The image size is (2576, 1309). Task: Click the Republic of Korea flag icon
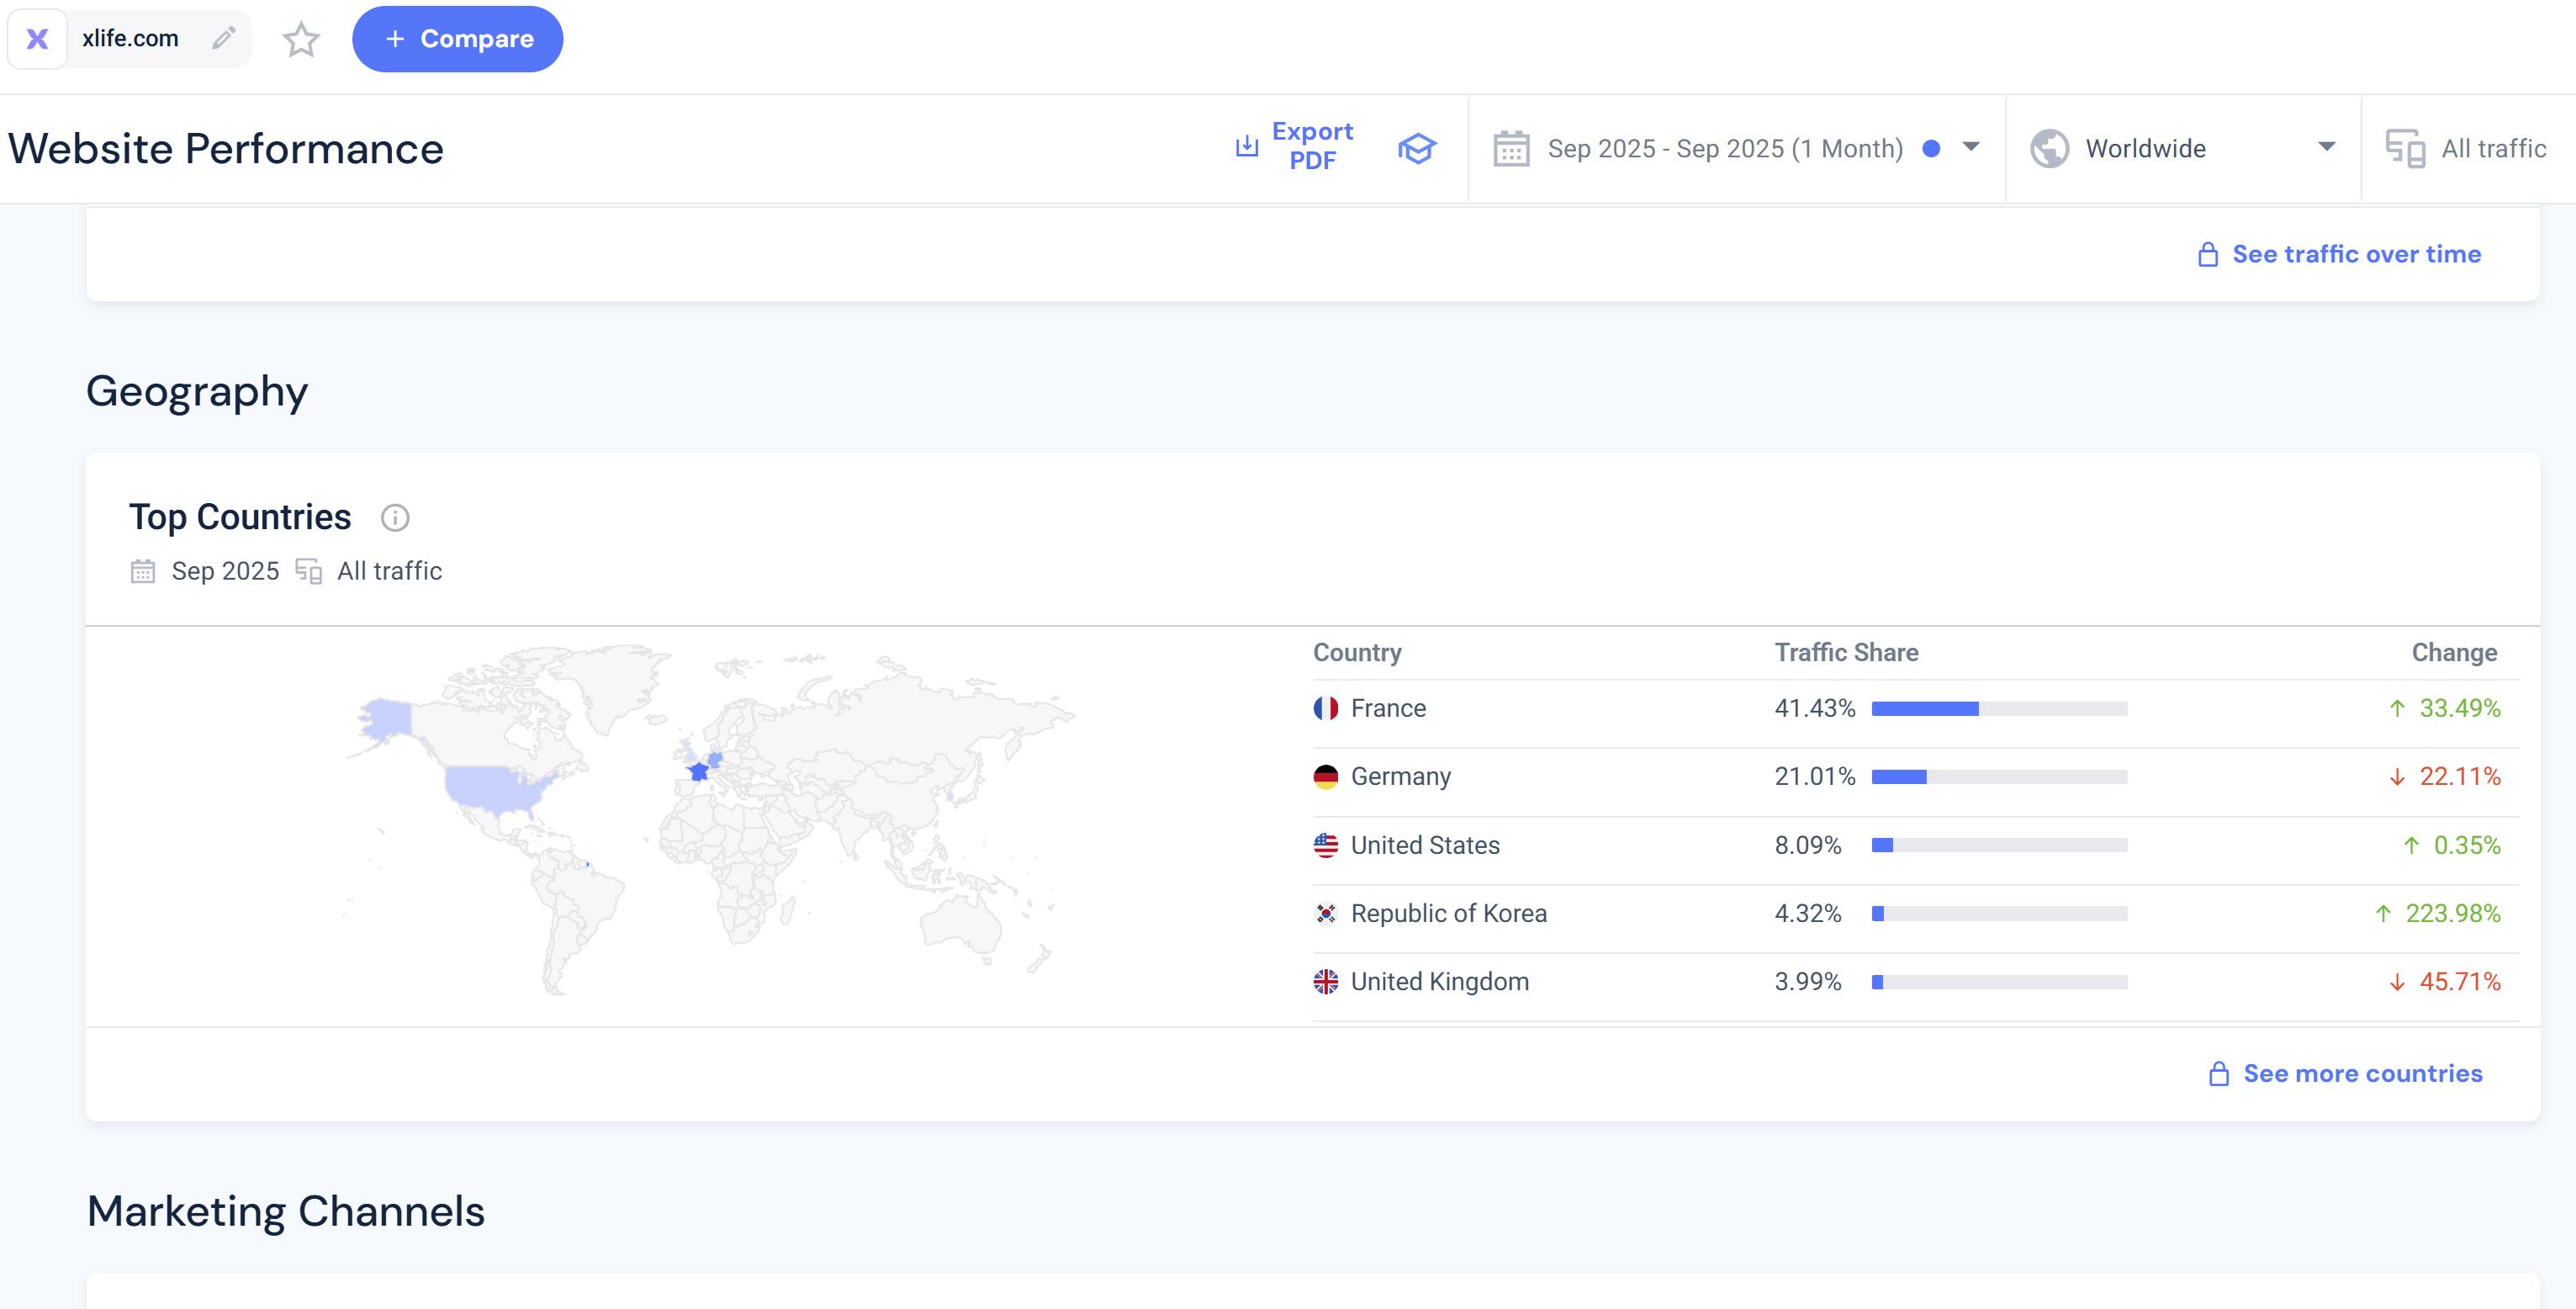pos(1326,913)
